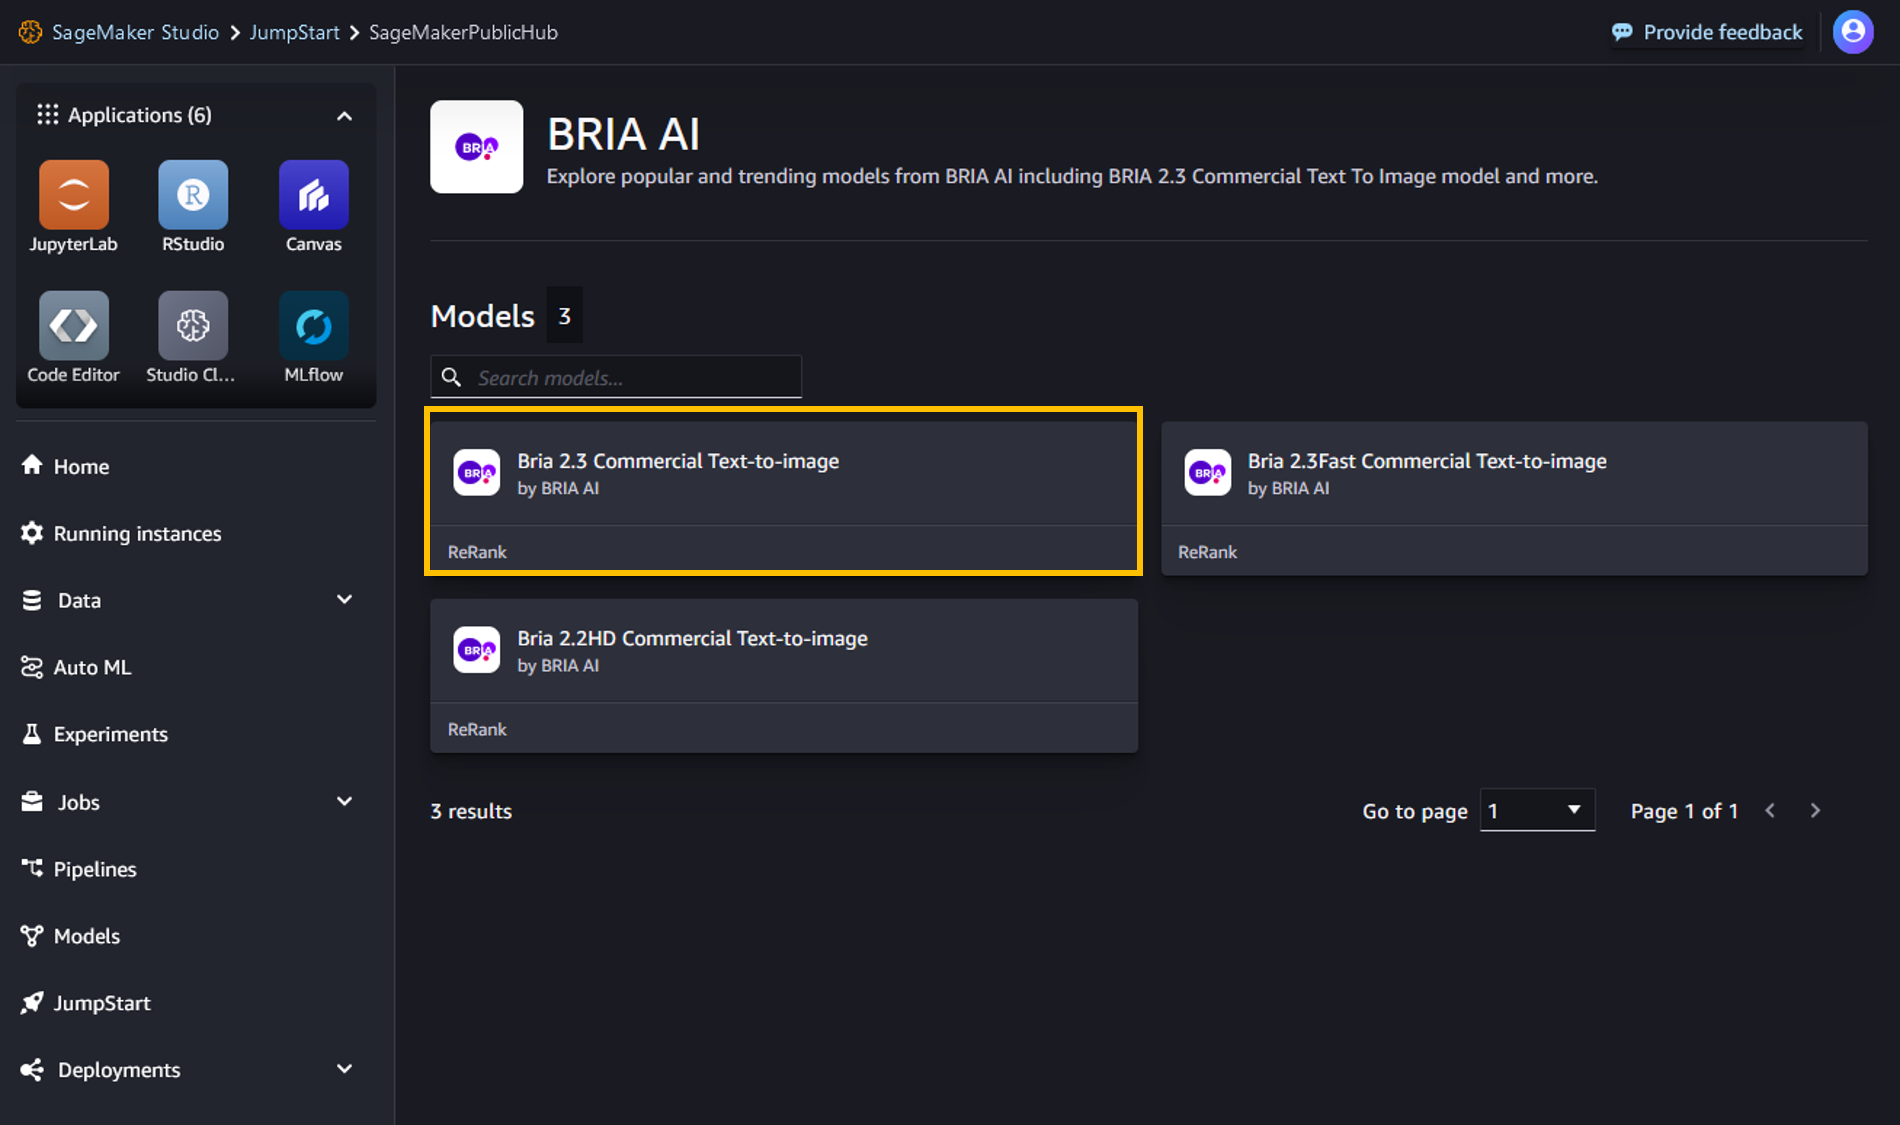Click ReRank tag on Bria 2.2HD card

click(477, 729)
